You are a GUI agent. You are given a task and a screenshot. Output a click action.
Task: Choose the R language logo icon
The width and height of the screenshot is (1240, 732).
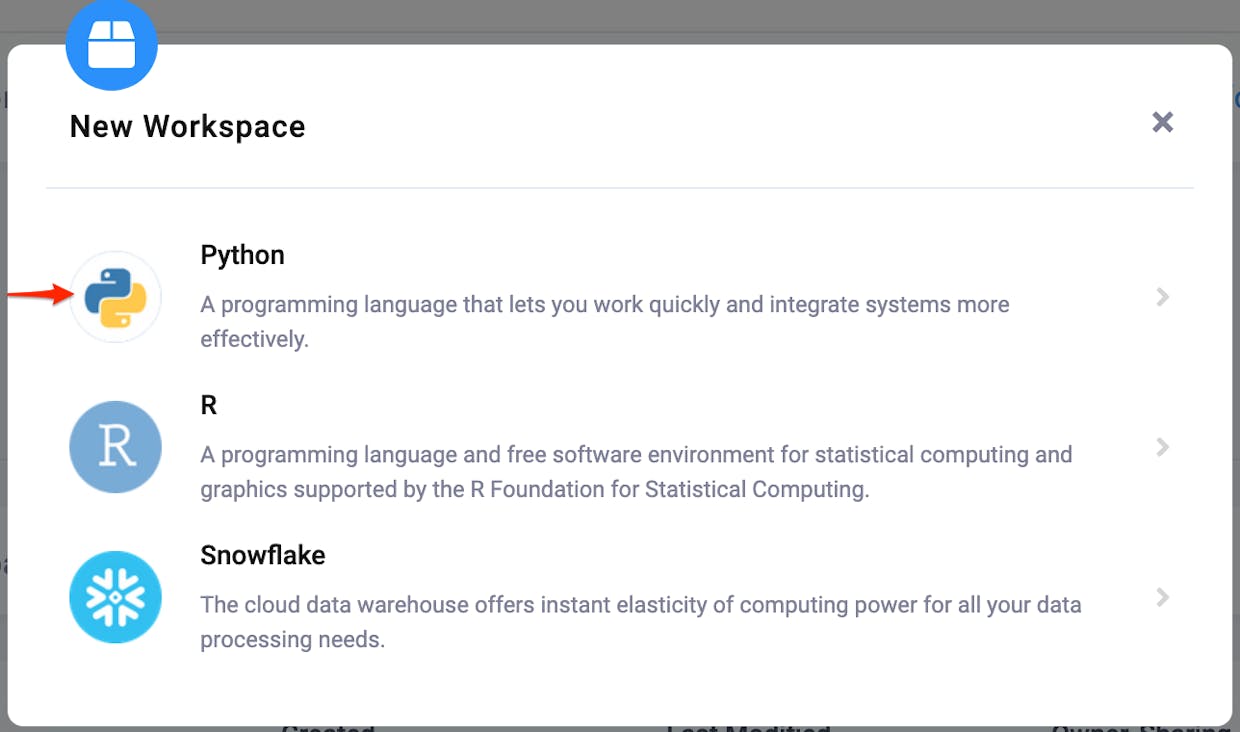coord(116,447)
